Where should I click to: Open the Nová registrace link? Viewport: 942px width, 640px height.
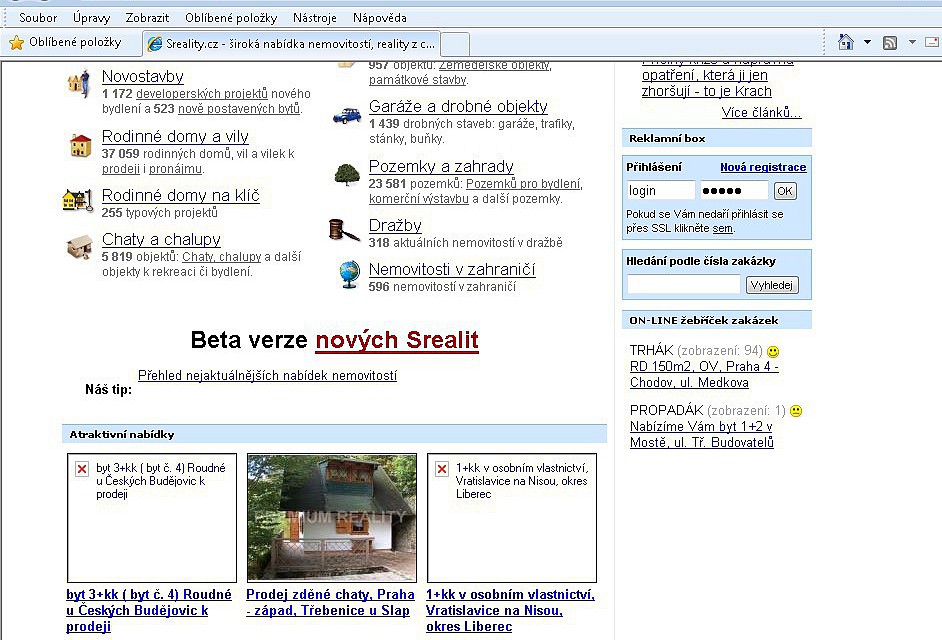(762, 167)
